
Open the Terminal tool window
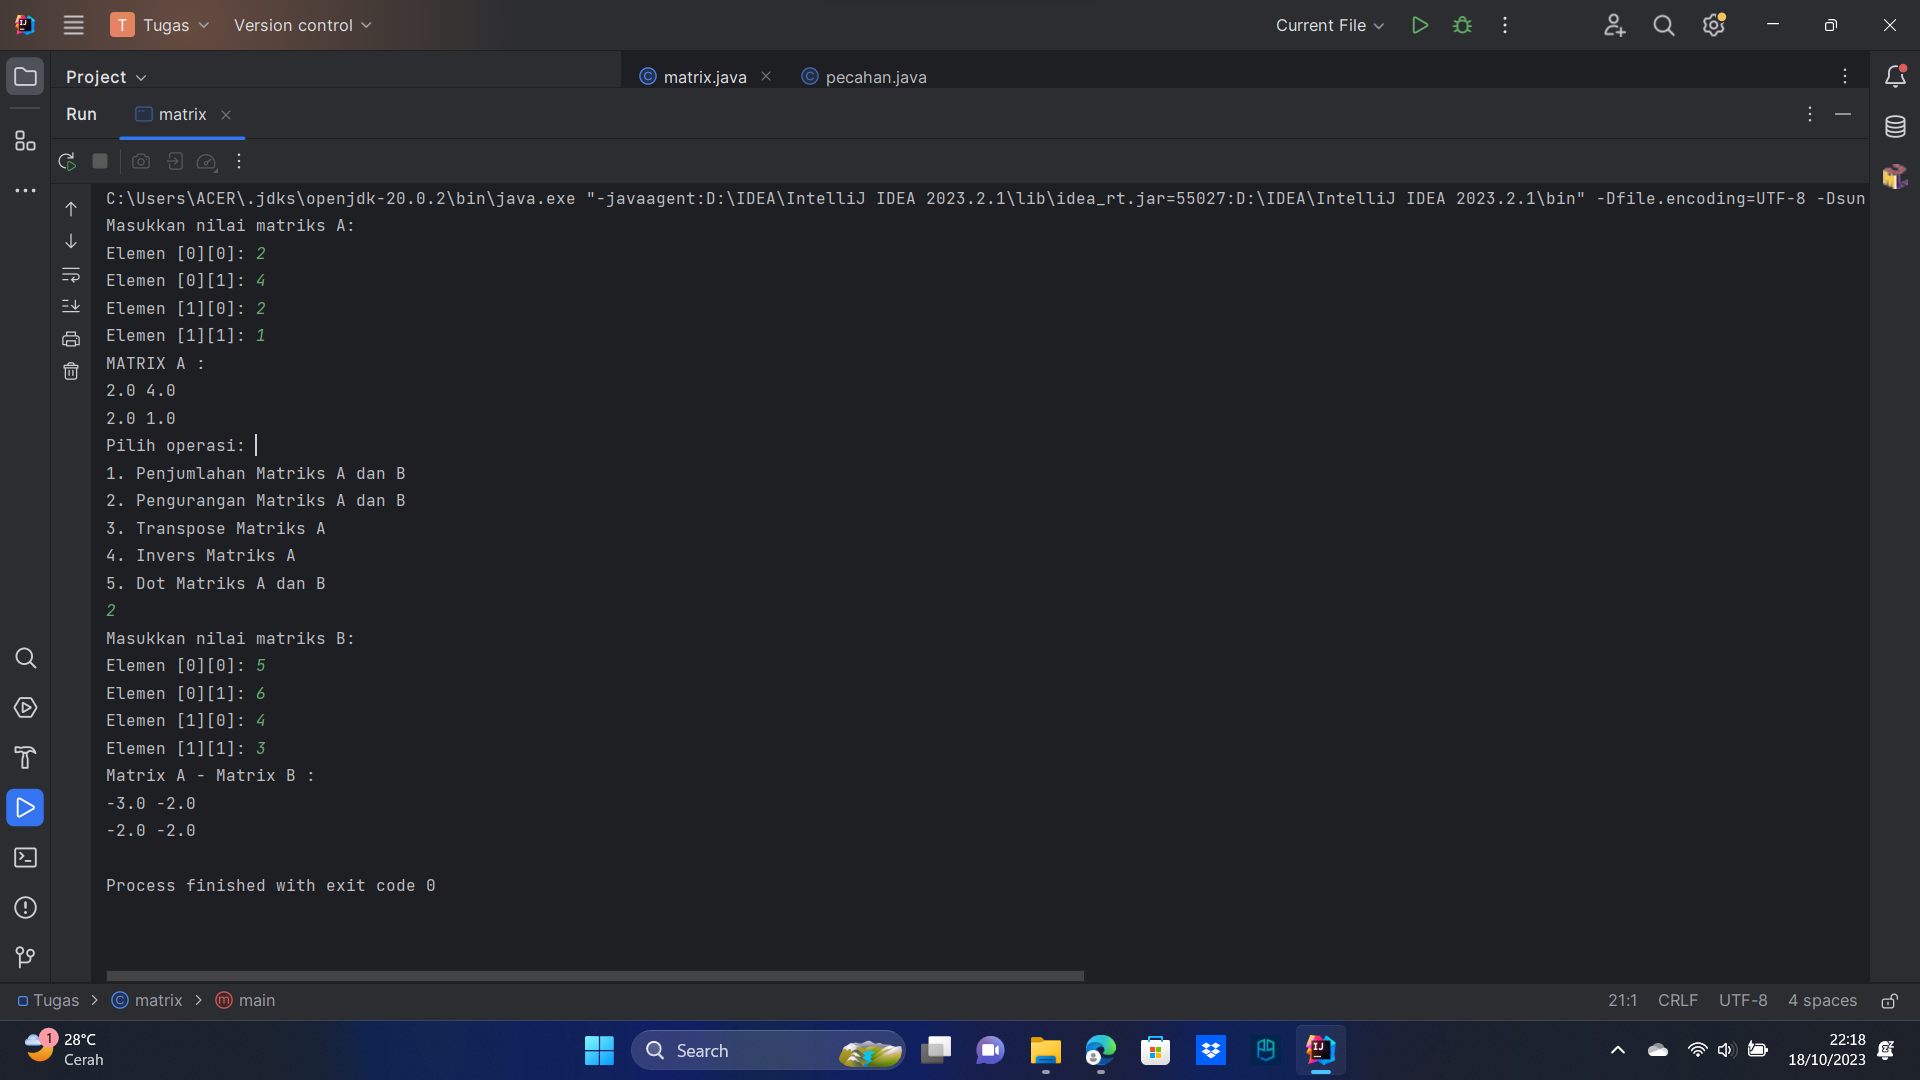[x=25, y=858]
